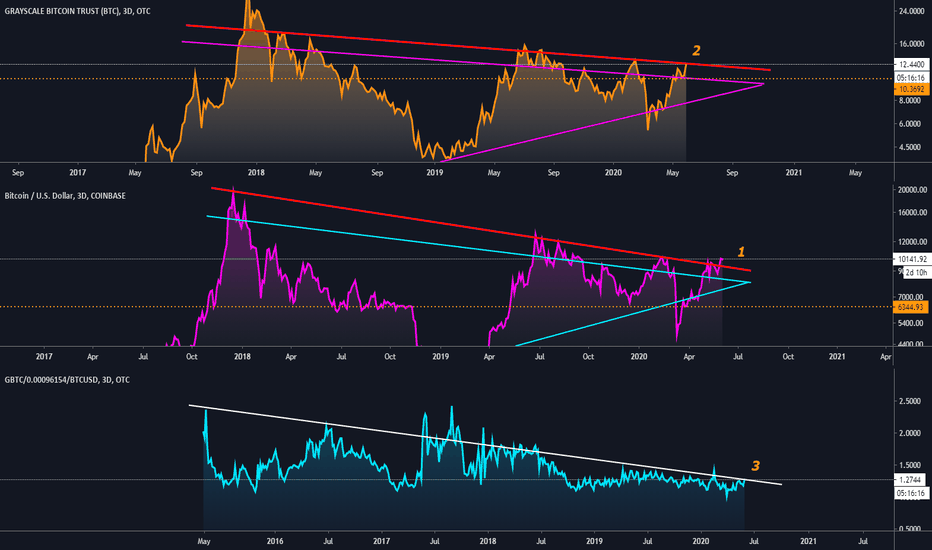Select the 12.4400 current price label
Viewport: 932px width, 550px height.
(x=911, y=64)
